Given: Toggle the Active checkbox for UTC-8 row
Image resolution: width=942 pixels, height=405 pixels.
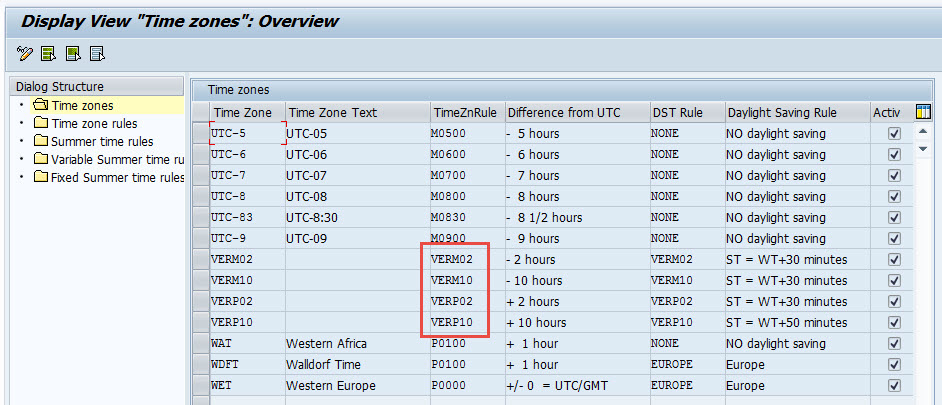Looking at the screenshot, I should [x=894, y=196].
